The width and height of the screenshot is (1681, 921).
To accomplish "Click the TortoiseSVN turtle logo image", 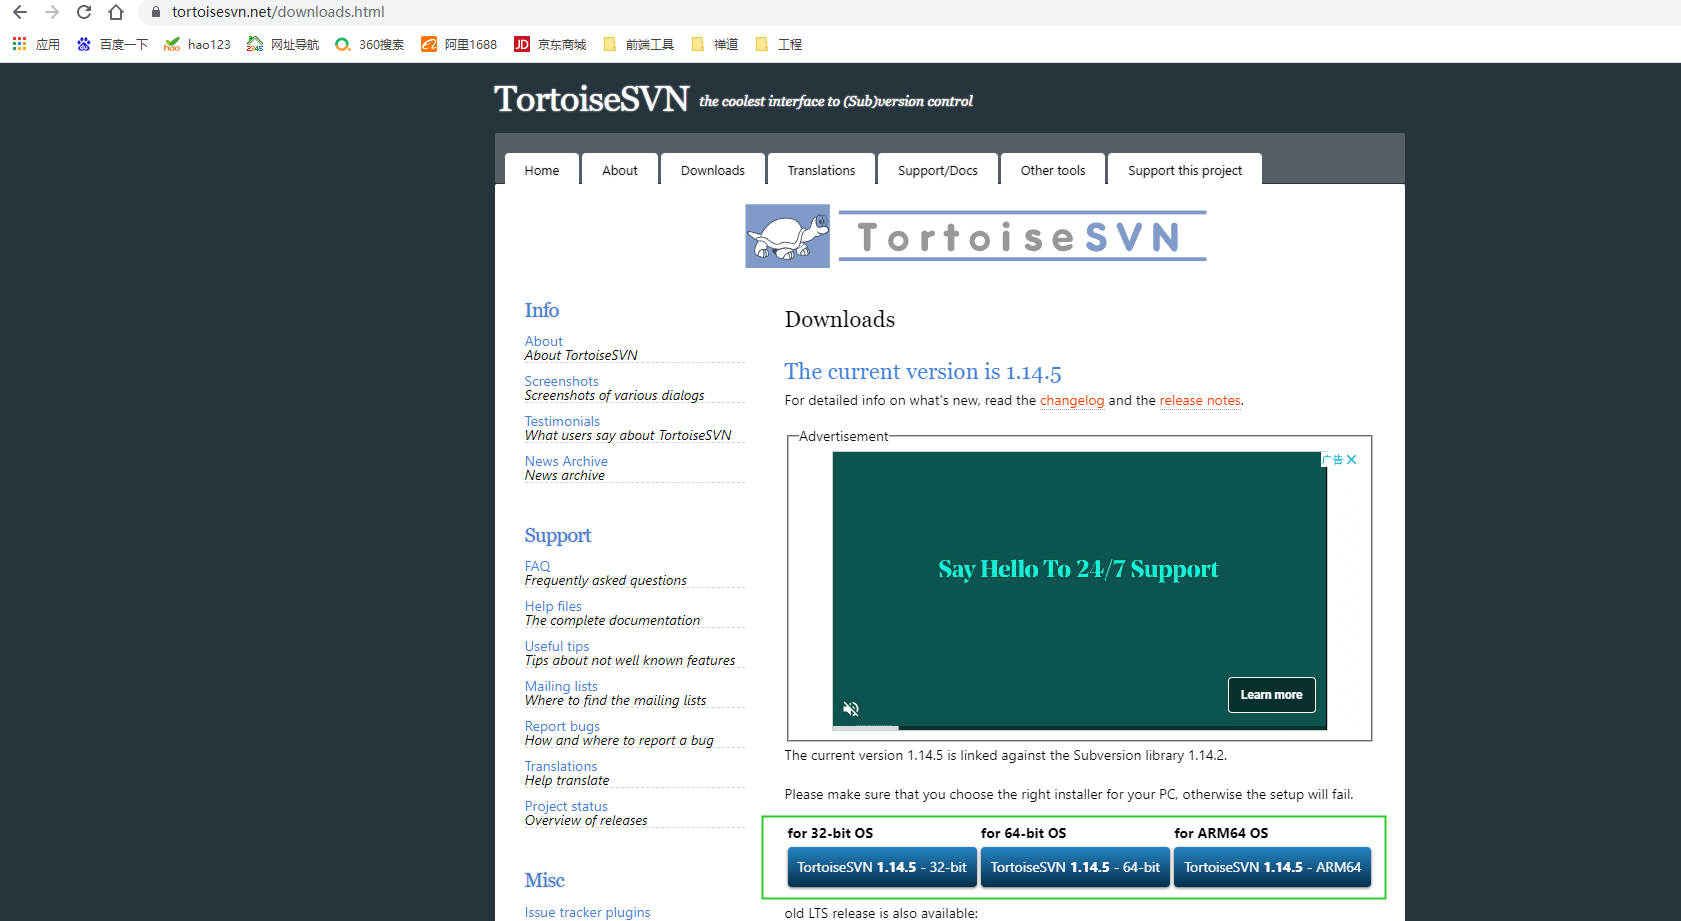I will pos(787,236).
